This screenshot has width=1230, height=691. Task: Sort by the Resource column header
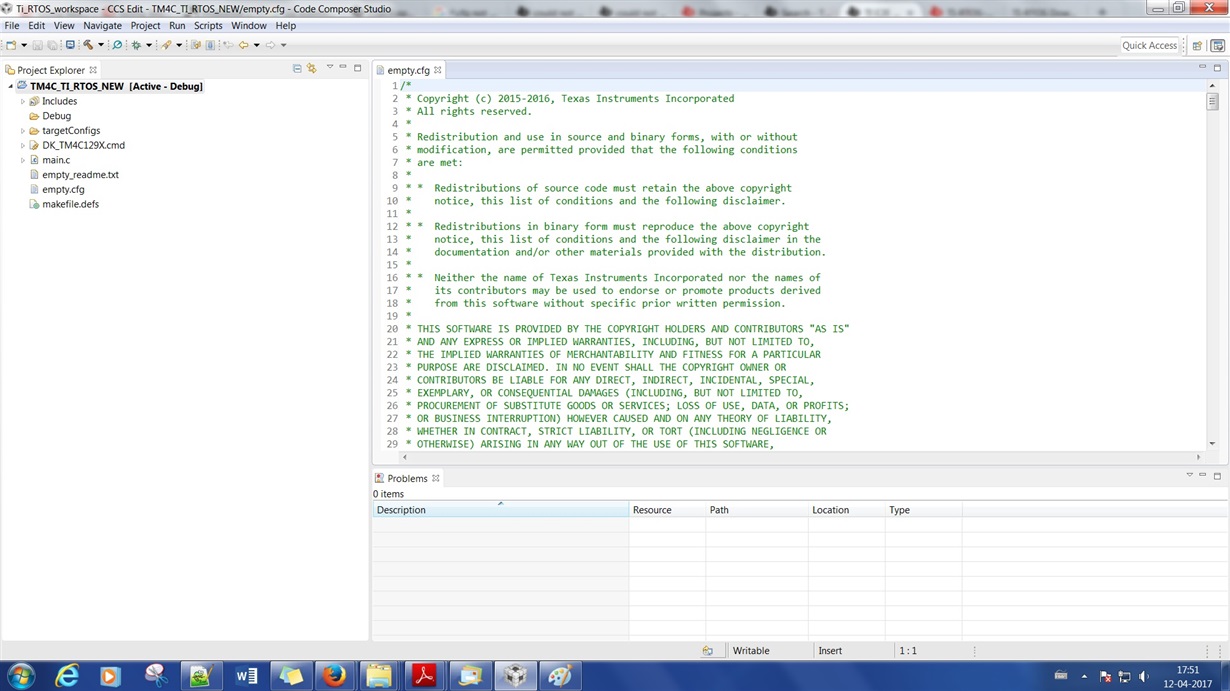(667, 510)
